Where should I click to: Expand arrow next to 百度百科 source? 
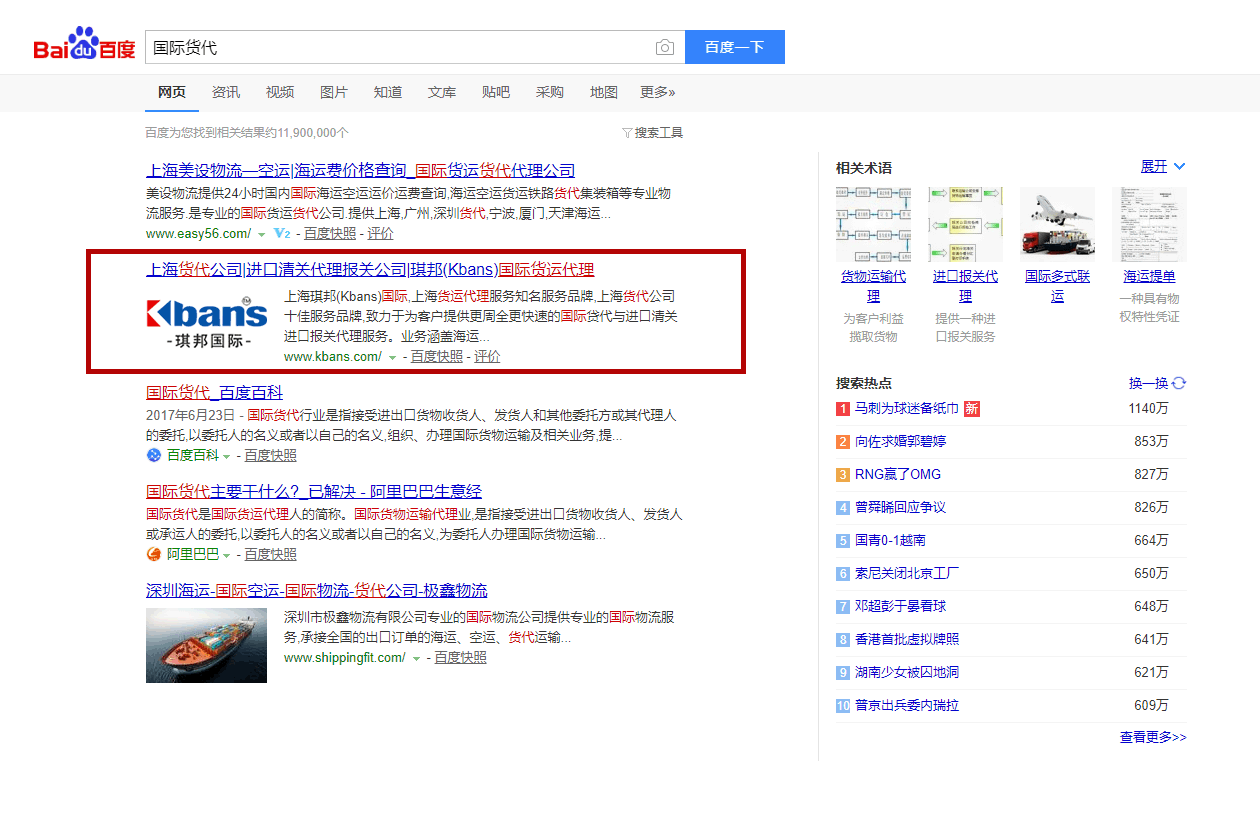pos(226,456)
